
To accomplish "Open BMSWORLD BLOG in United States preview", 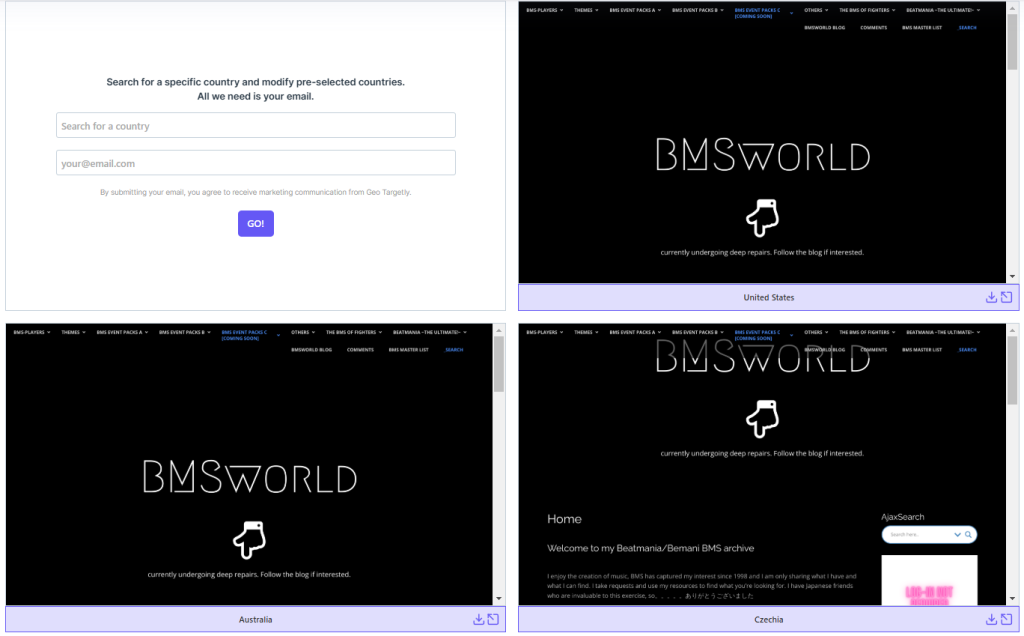I will [824, 28].
